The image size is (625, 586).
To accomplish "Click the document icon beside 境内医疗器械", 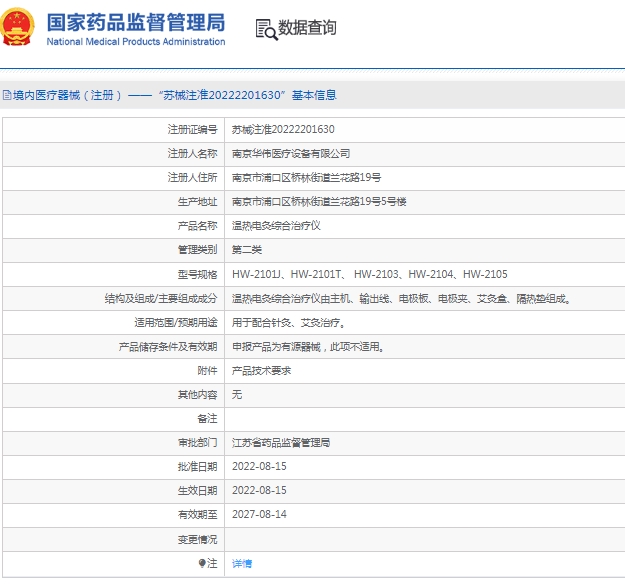I will pos(7,95).
